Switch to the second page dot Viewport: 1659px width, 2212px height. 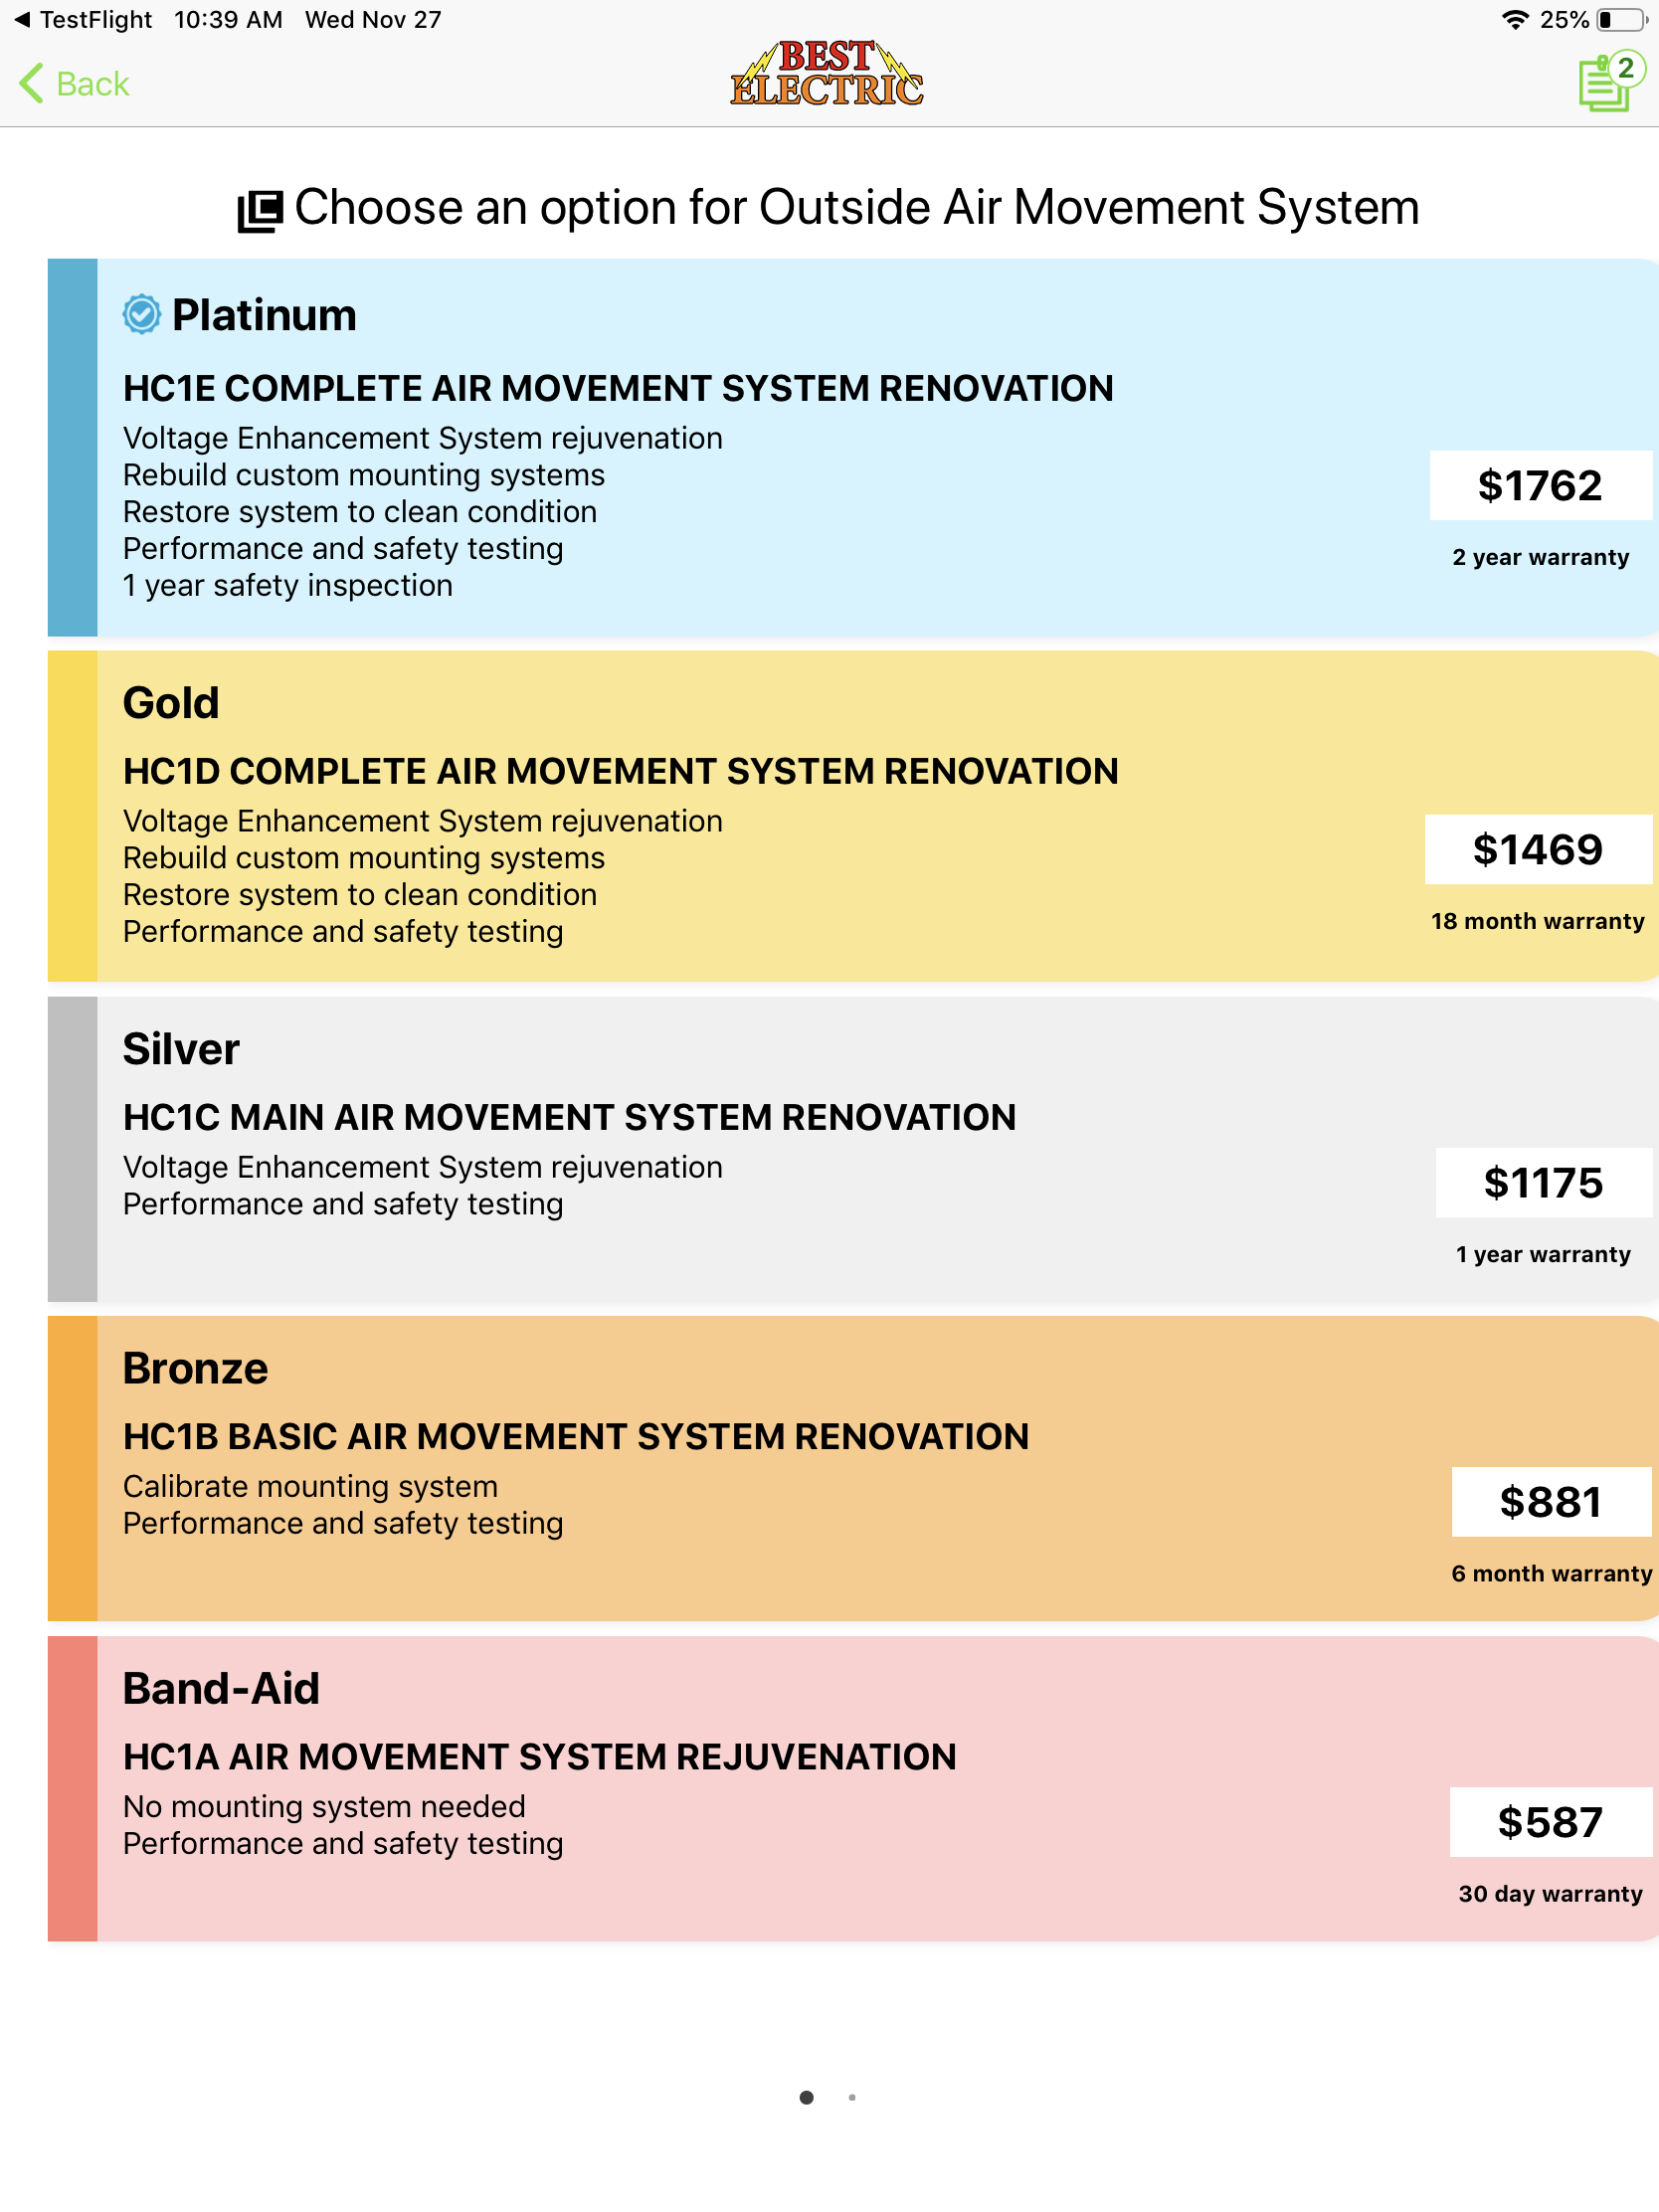tap(852, 2097)
